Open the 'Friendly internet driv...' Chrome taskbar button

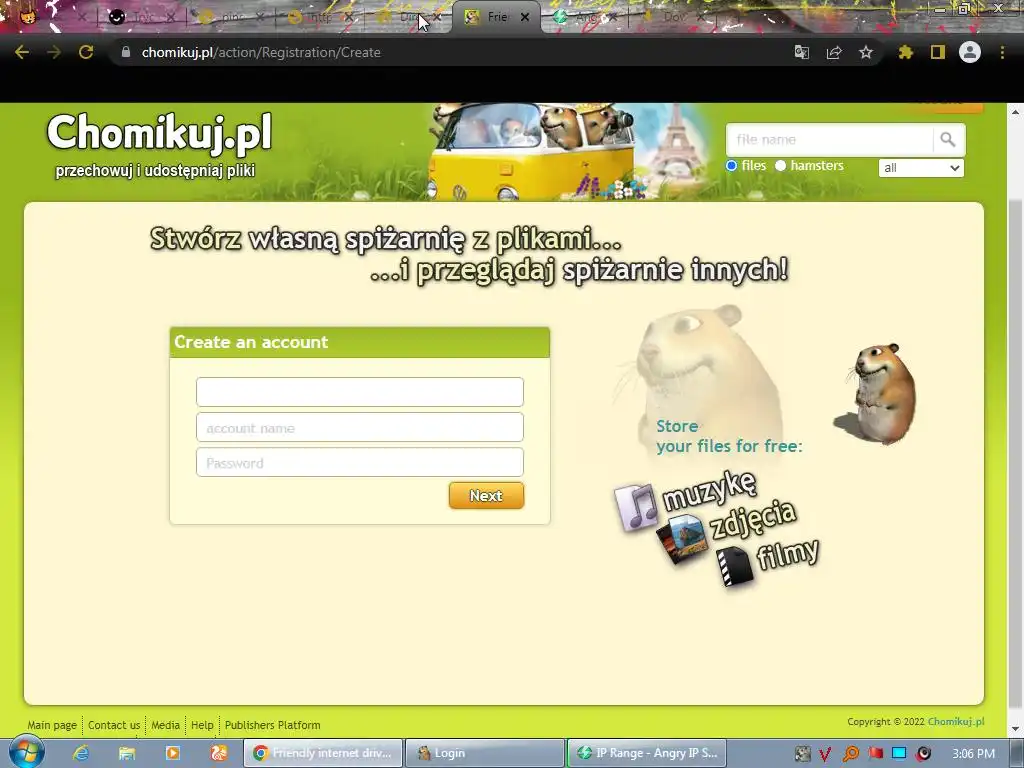[x=323, y=753]
